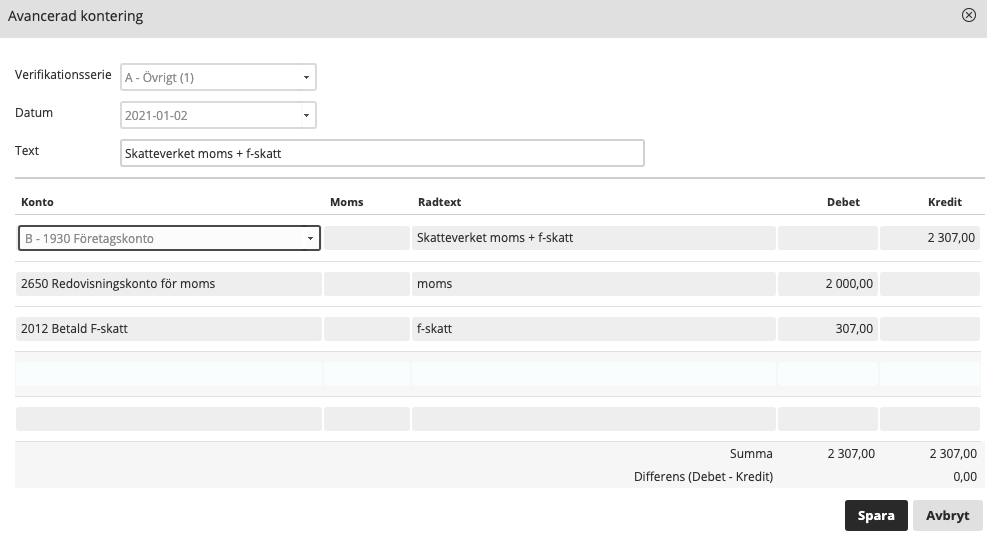The width and height of the screenshot is (987, 544).
Task: Select the 2012 Betald F-skatt account field
Action: pos(169,329)
